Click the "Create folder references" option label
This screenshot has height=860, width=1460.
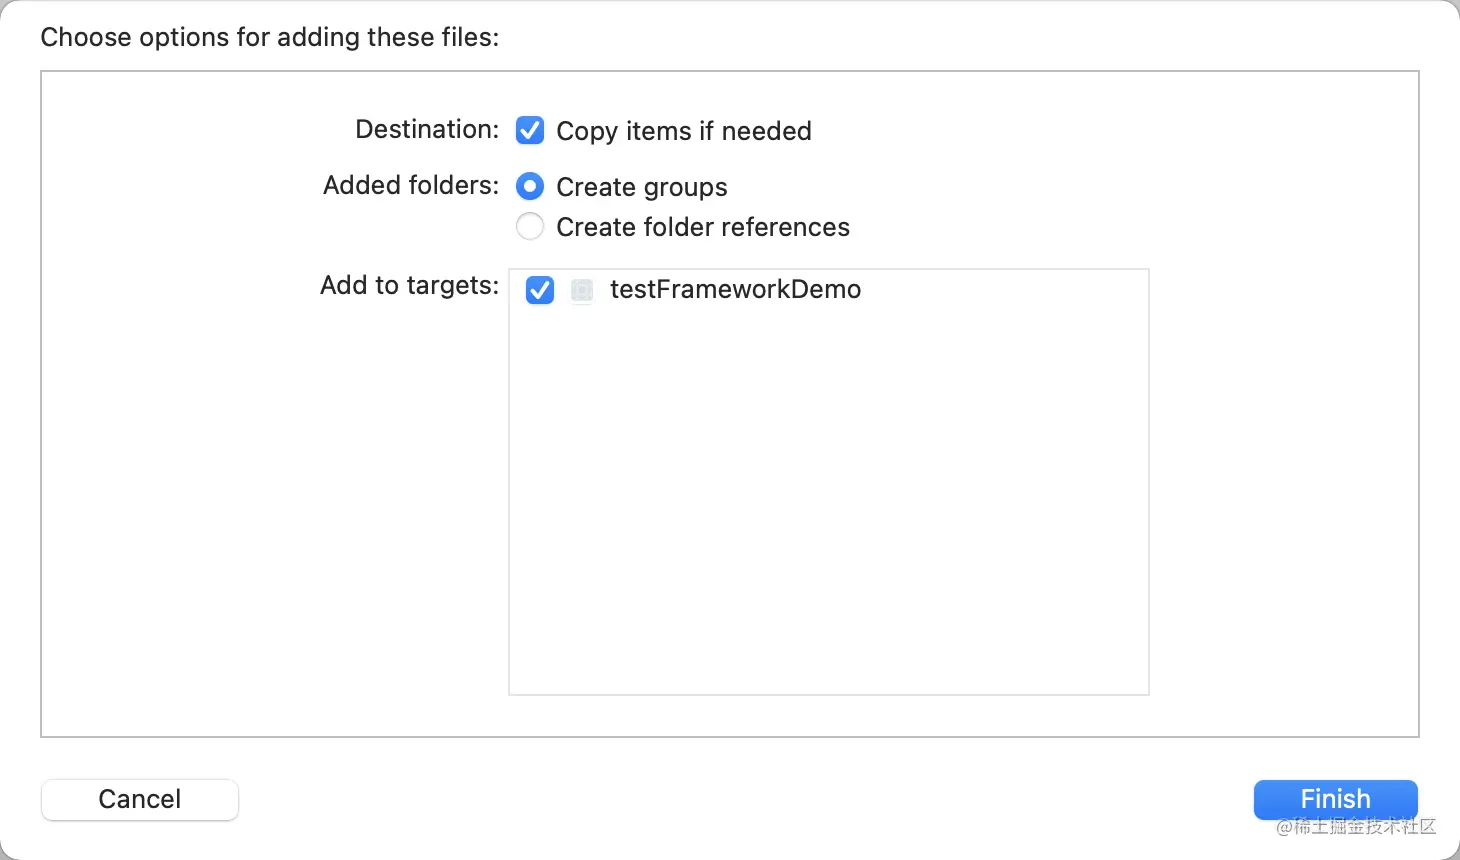[702, 227]
